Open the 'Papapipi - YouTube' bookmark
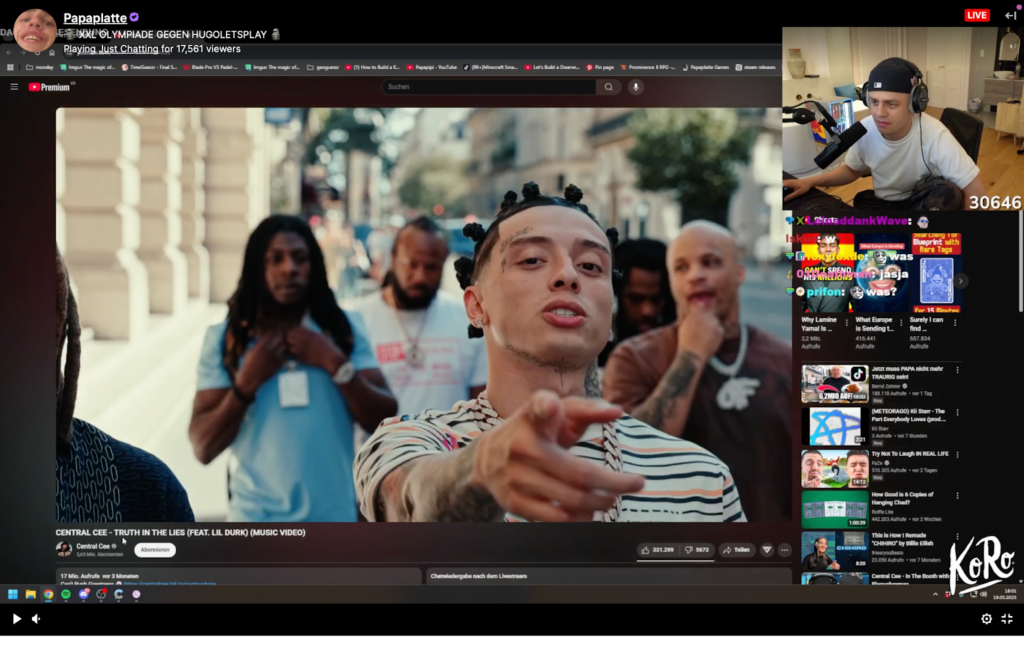The image size is (1024, 648). pyautogui.click(x=432, y=67)
